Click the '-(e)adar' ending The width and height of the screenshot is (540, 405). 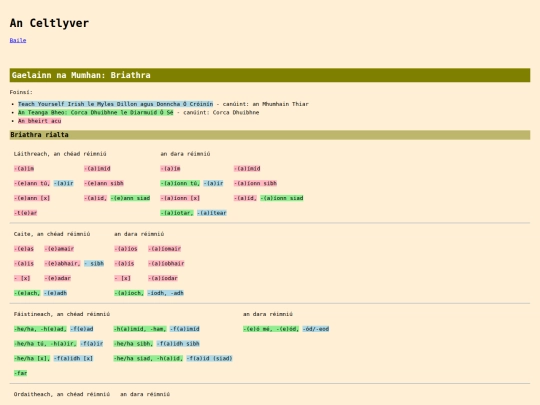pos(58,278)
